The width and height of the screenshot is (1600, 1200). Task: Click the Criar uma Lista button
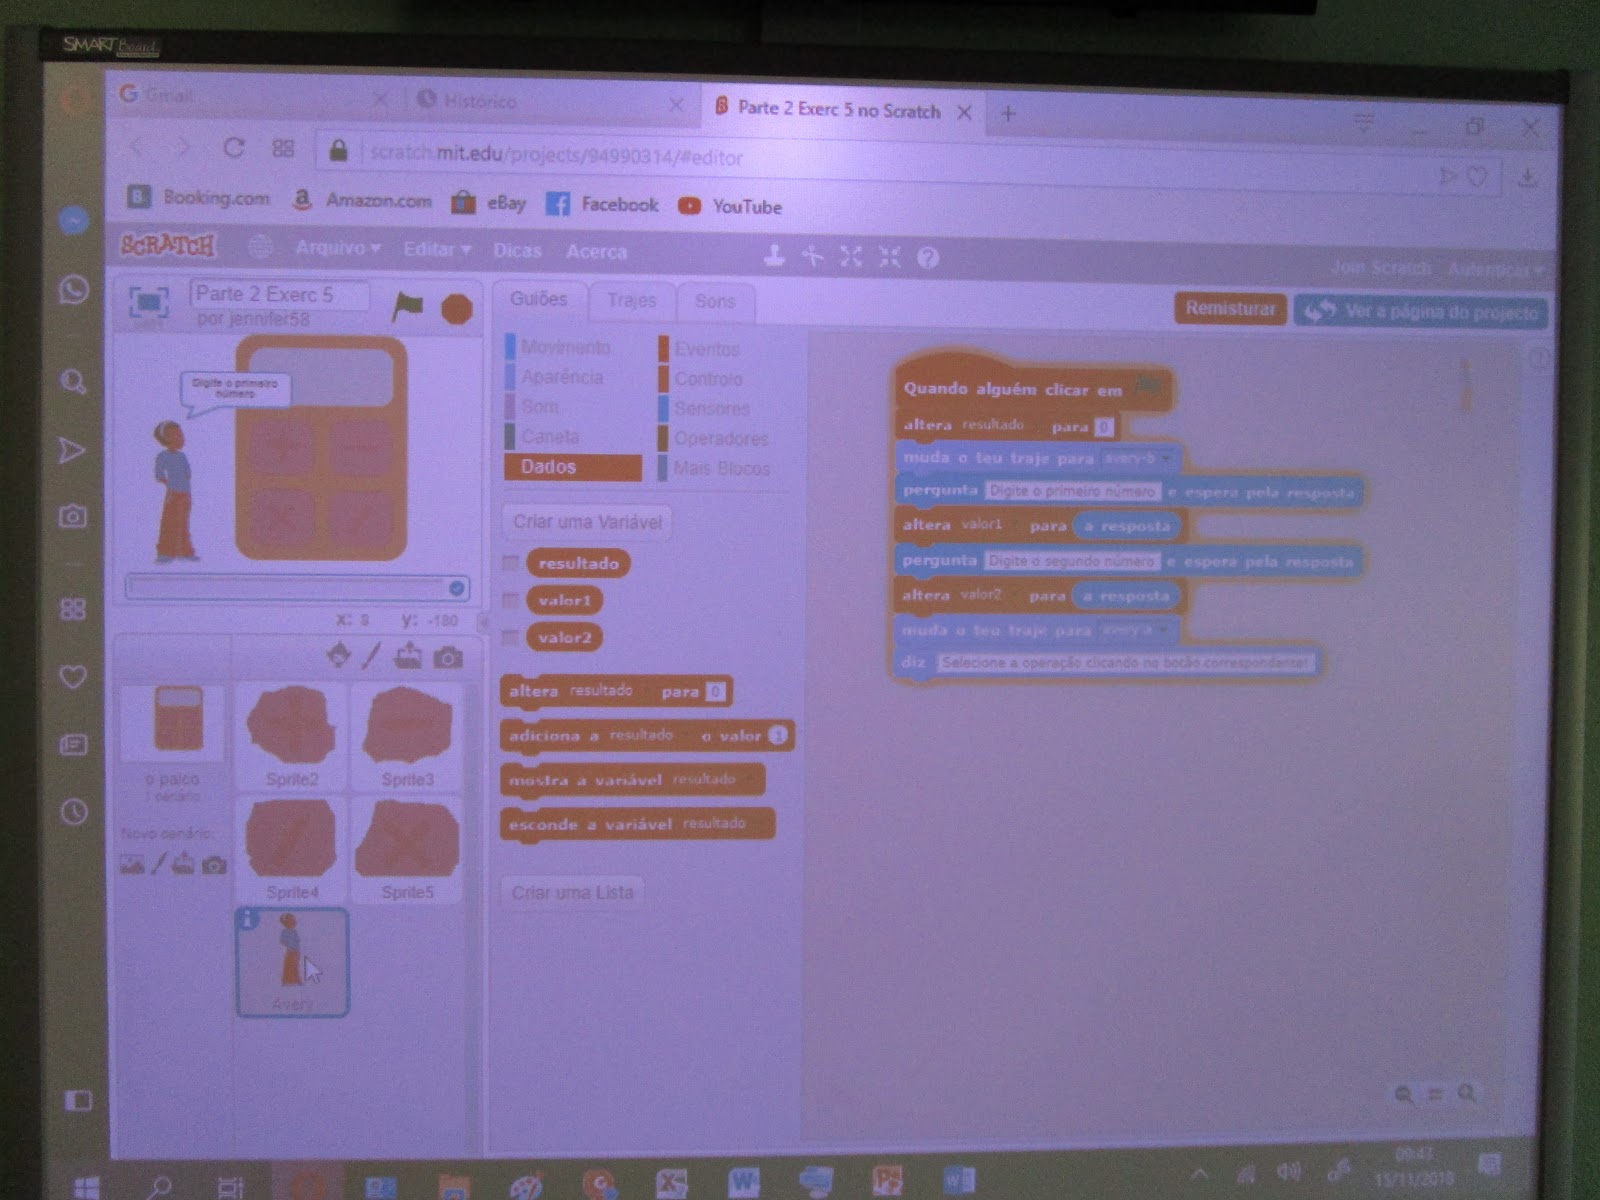(x=572, y=892)
